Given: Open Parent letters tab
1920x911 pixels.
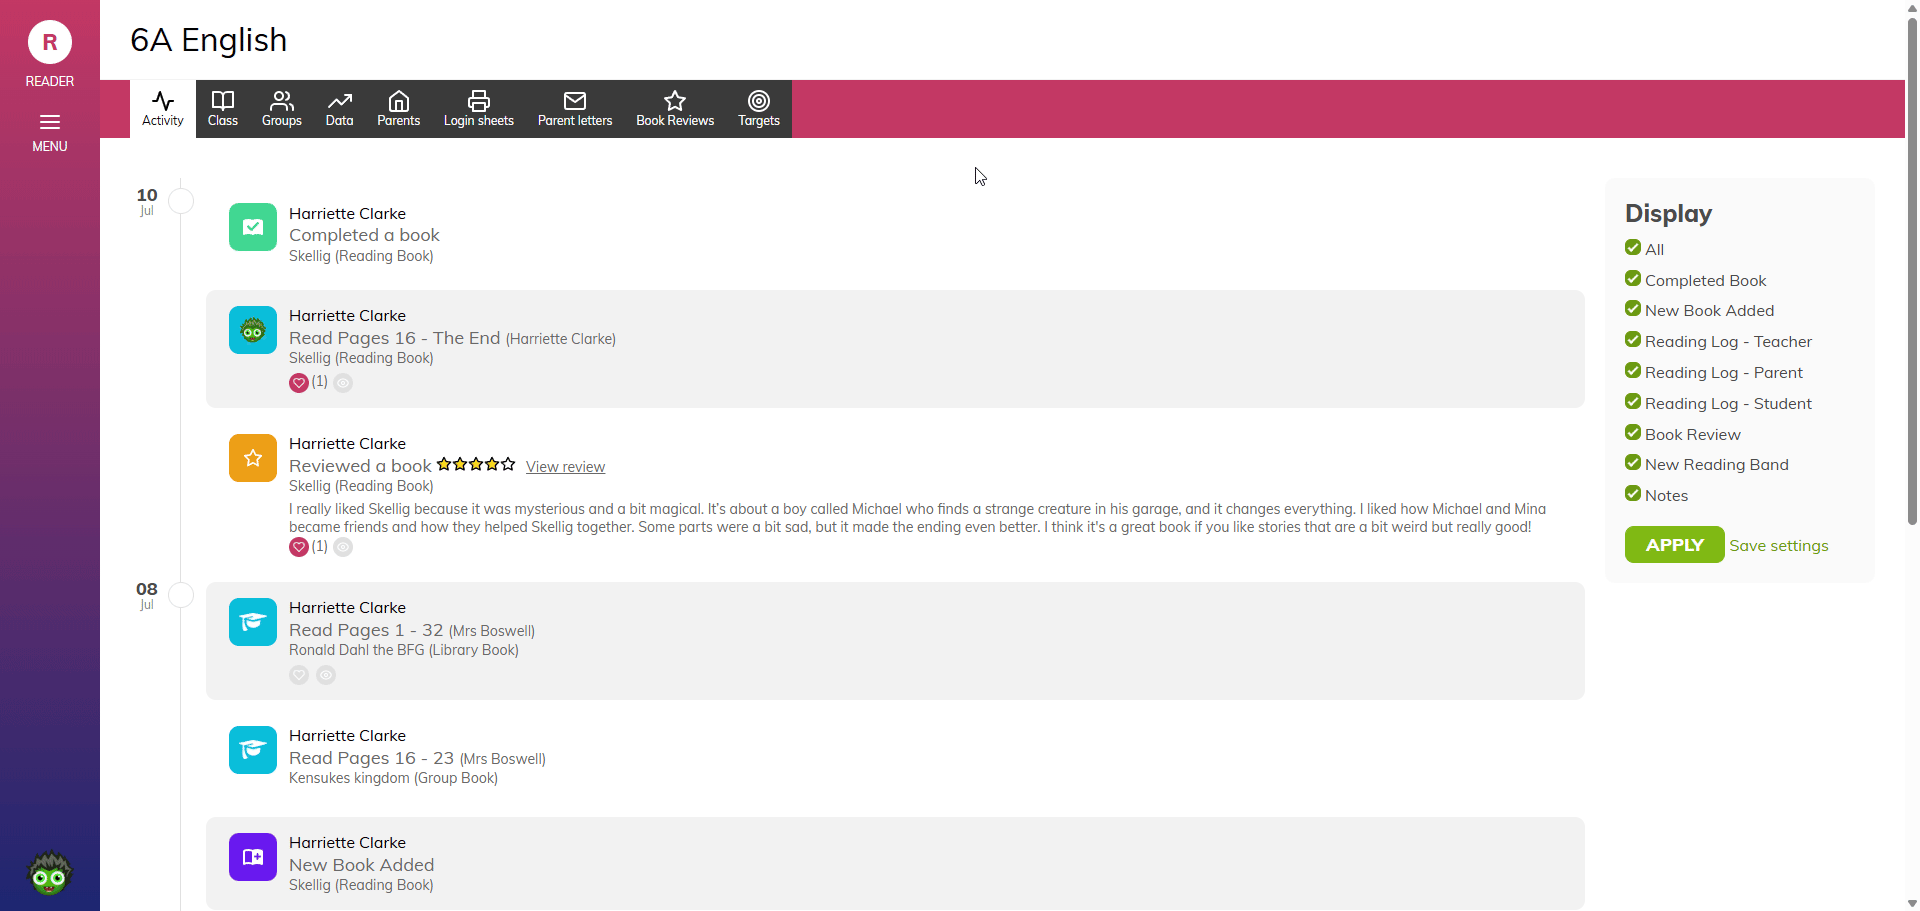Looking at the screenshot, I should coord(575,109).
